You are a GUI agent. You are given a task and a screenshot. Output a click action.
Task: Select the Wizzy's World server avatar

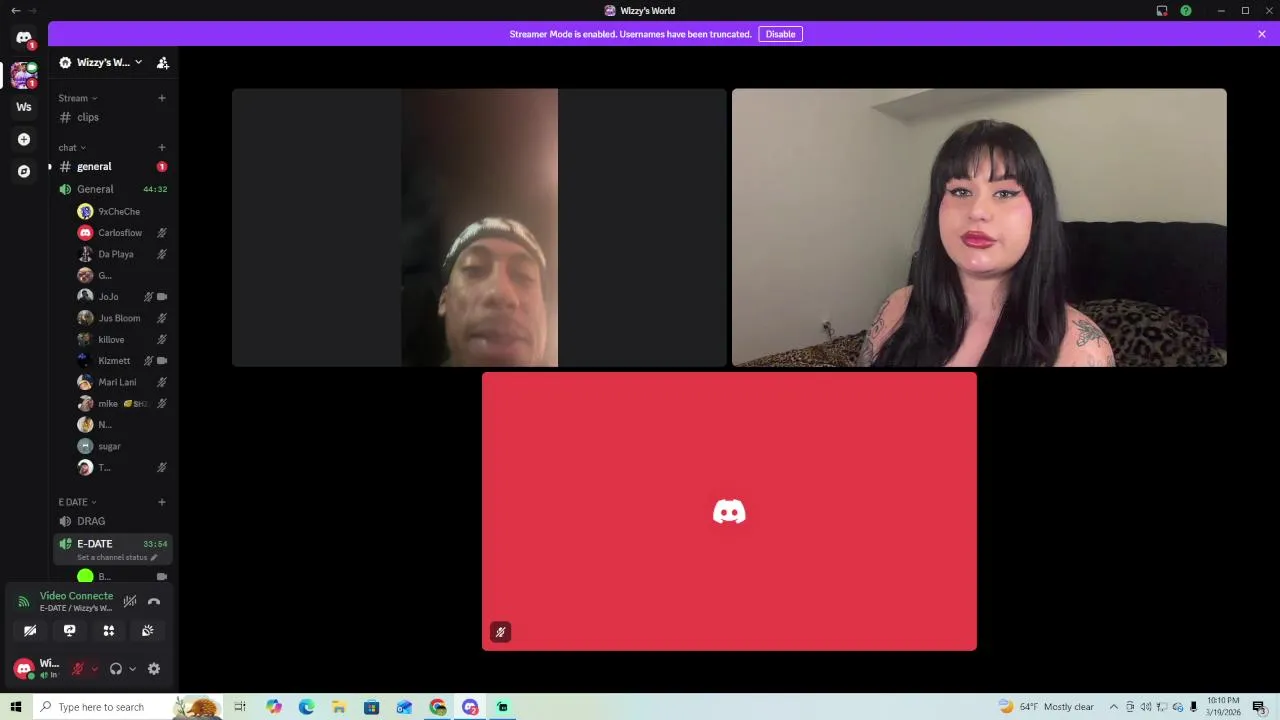pos(24,75)
